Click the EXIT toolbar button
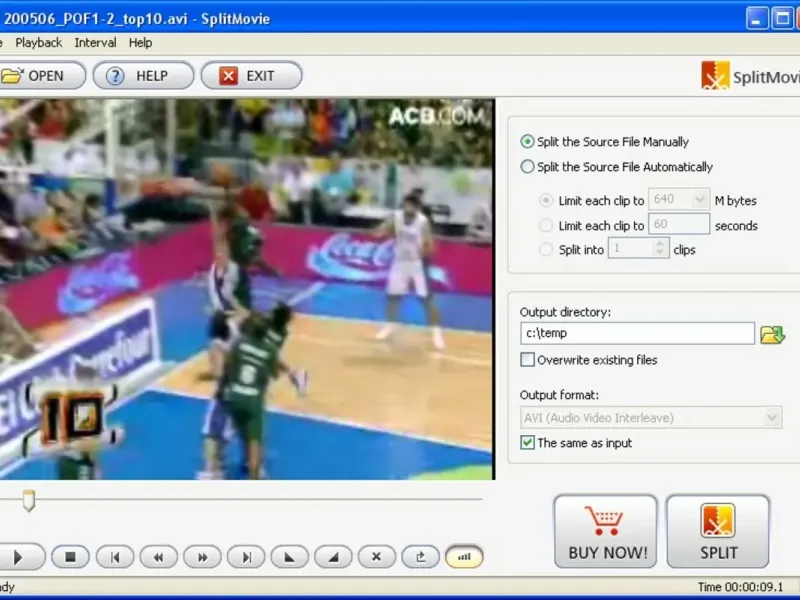This screenshot has width=800, height=600. pyautogui.click(x=252, y=76)
